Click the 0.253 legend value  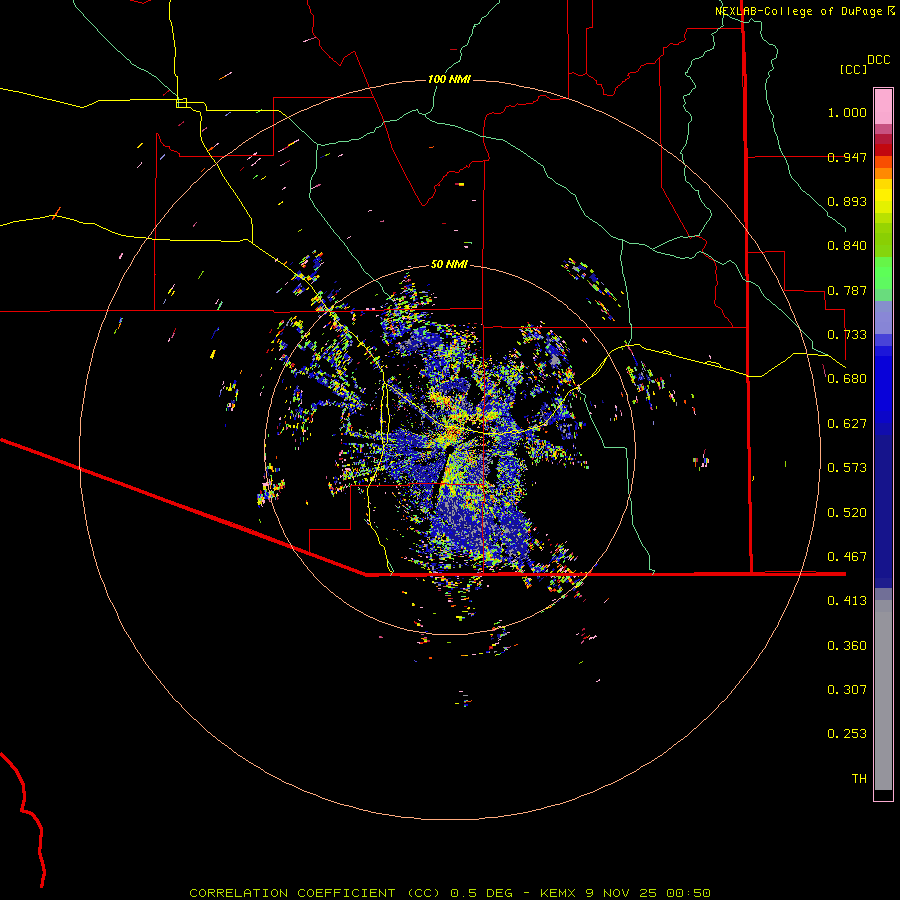pyautogui.click(x=847, y=734)
